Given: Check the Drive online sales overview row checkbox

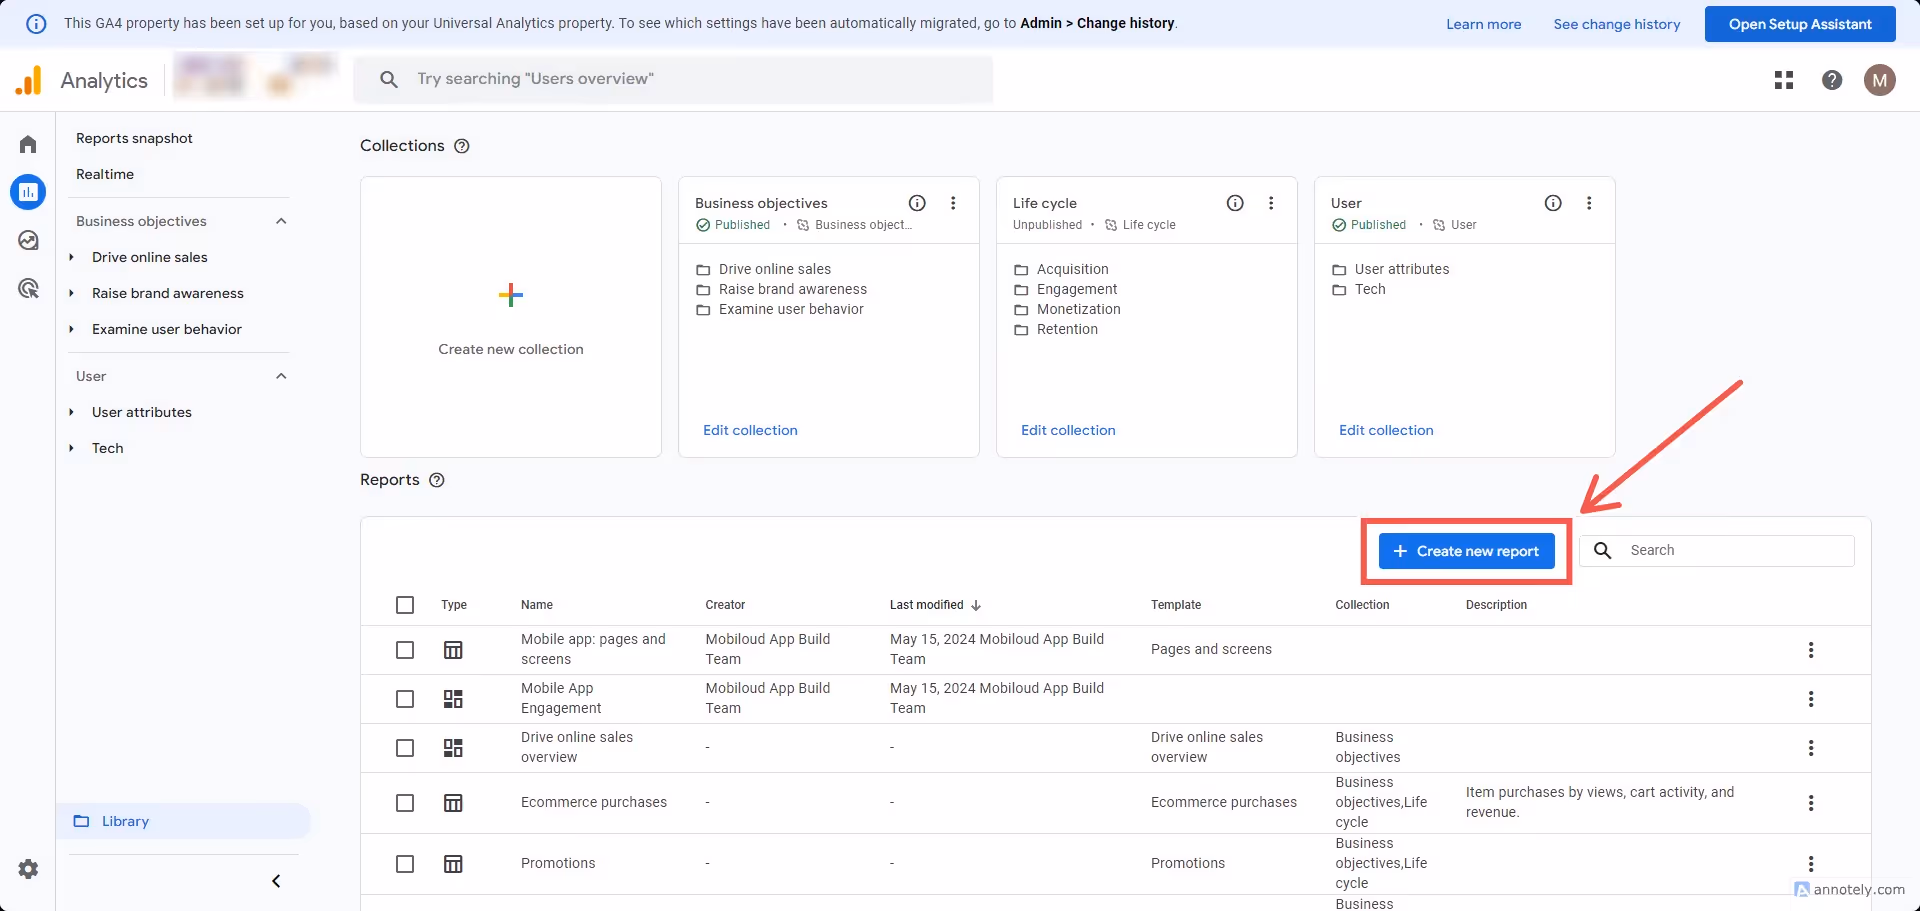Looking at the screenshot, I should point(405,748).
